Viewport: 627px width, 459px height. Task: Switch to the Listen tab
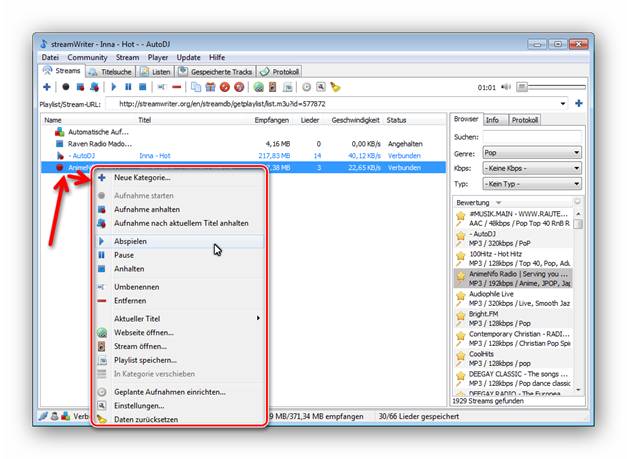pos(156,72)
